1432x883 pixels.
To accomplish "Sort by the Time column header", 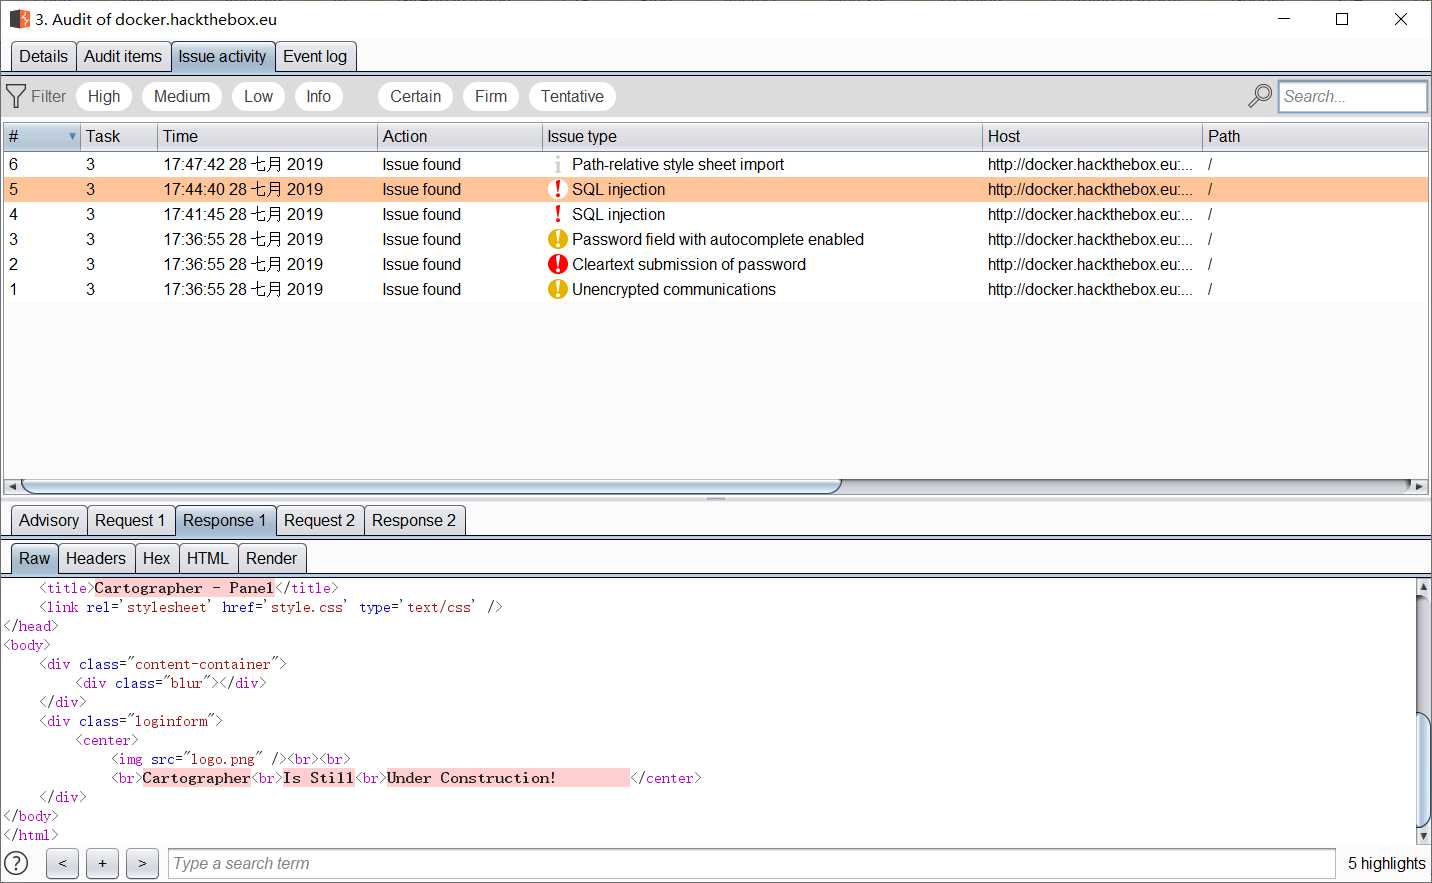I will tap(267, 136).
